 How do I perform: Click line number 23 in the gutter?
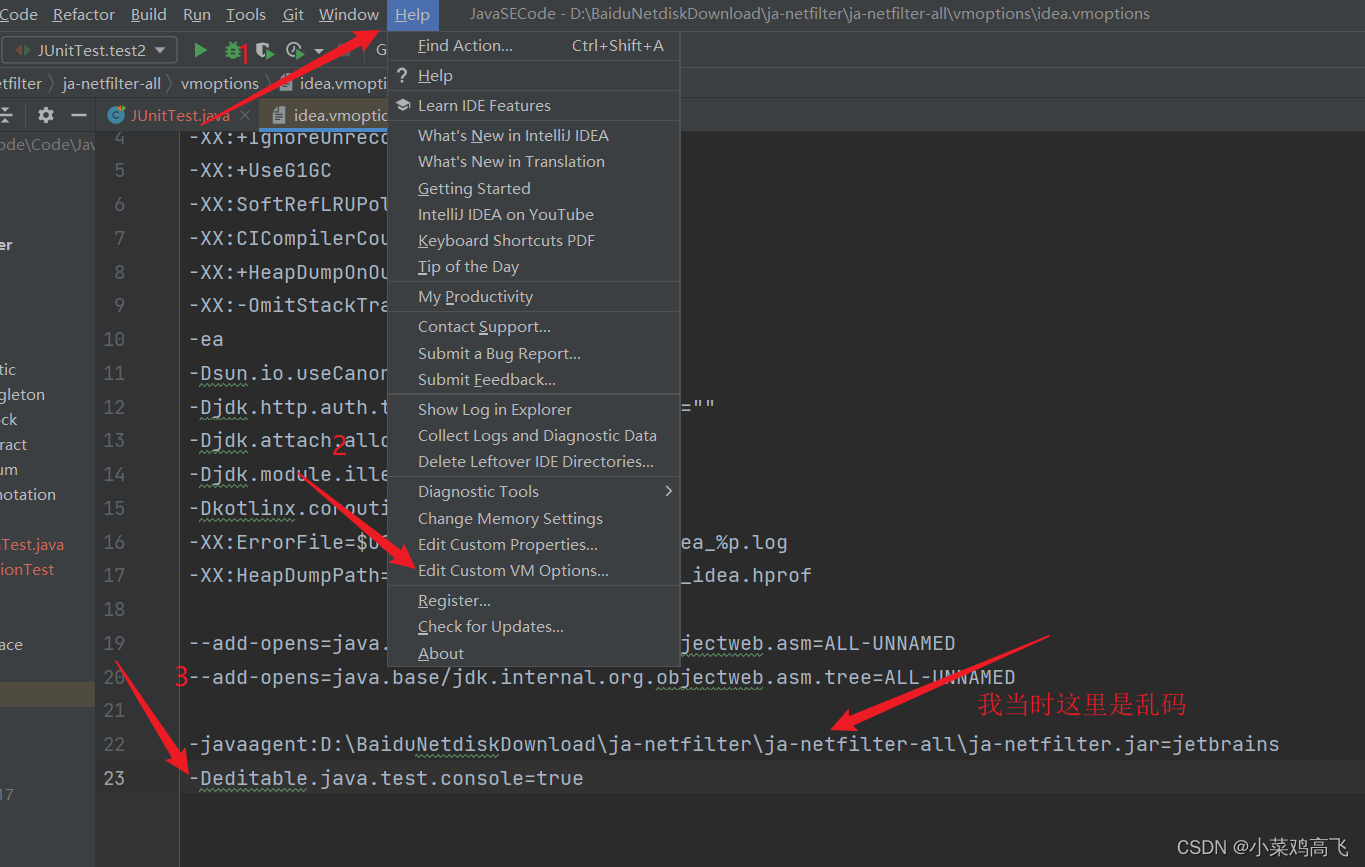pyautogui.click(x=114, y=778)
